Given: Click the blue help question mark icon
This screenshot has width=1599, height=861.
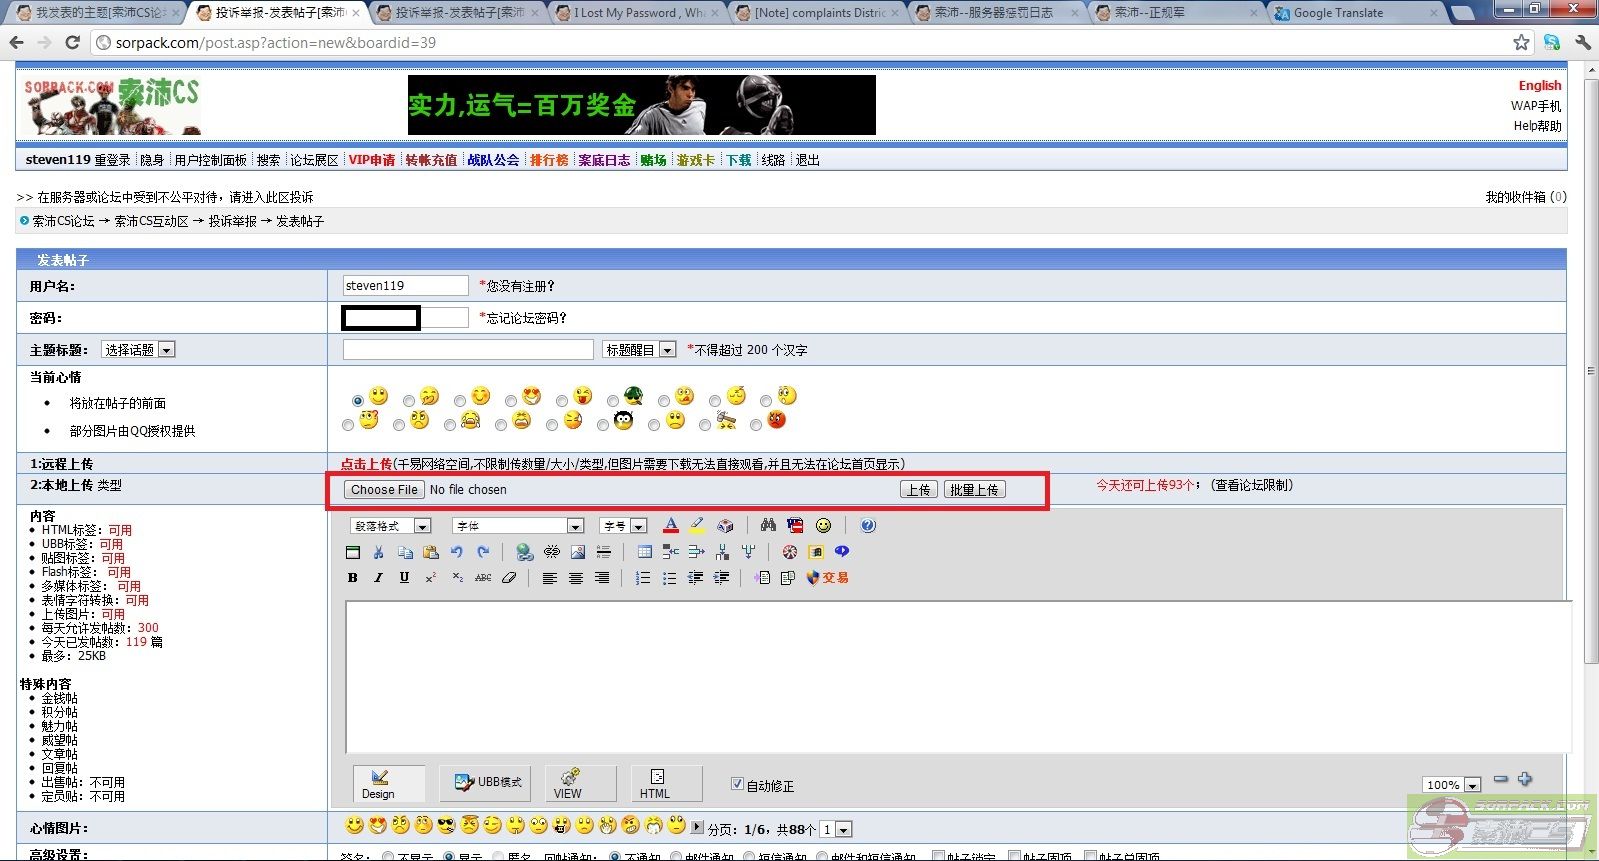Looking at the screenshot, I should point(868,526).
